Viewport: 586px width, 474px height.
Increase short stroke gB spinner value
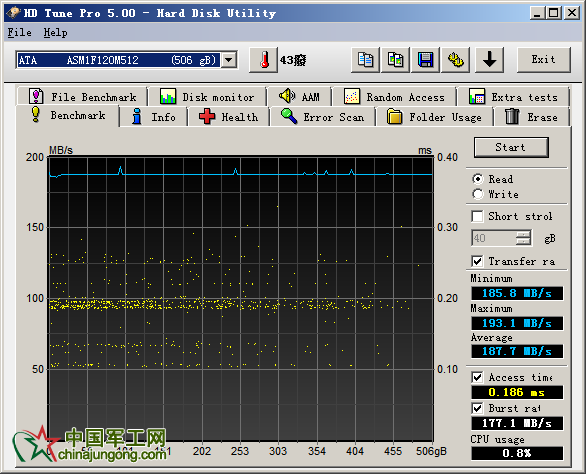523,234
